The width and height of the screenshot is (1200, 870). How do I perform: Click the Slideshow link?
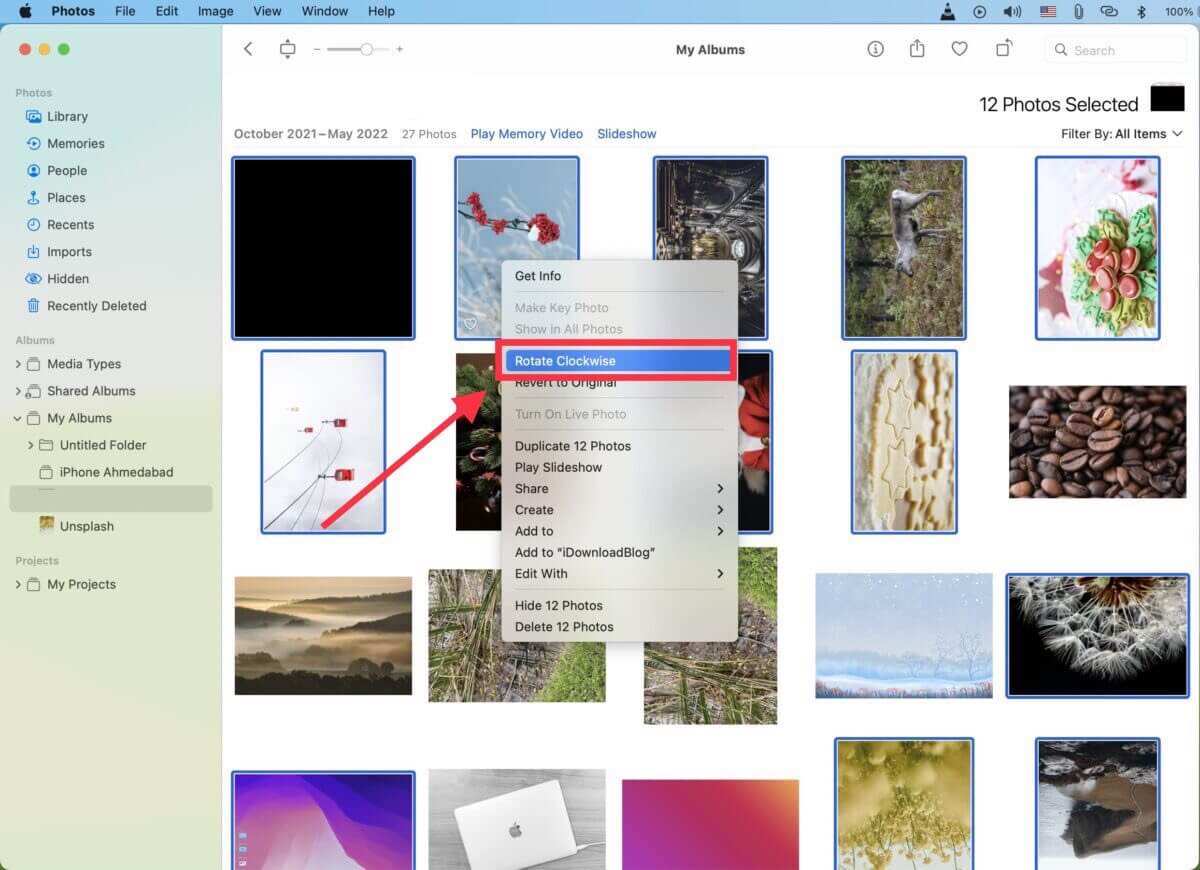[x=626, y=134]
